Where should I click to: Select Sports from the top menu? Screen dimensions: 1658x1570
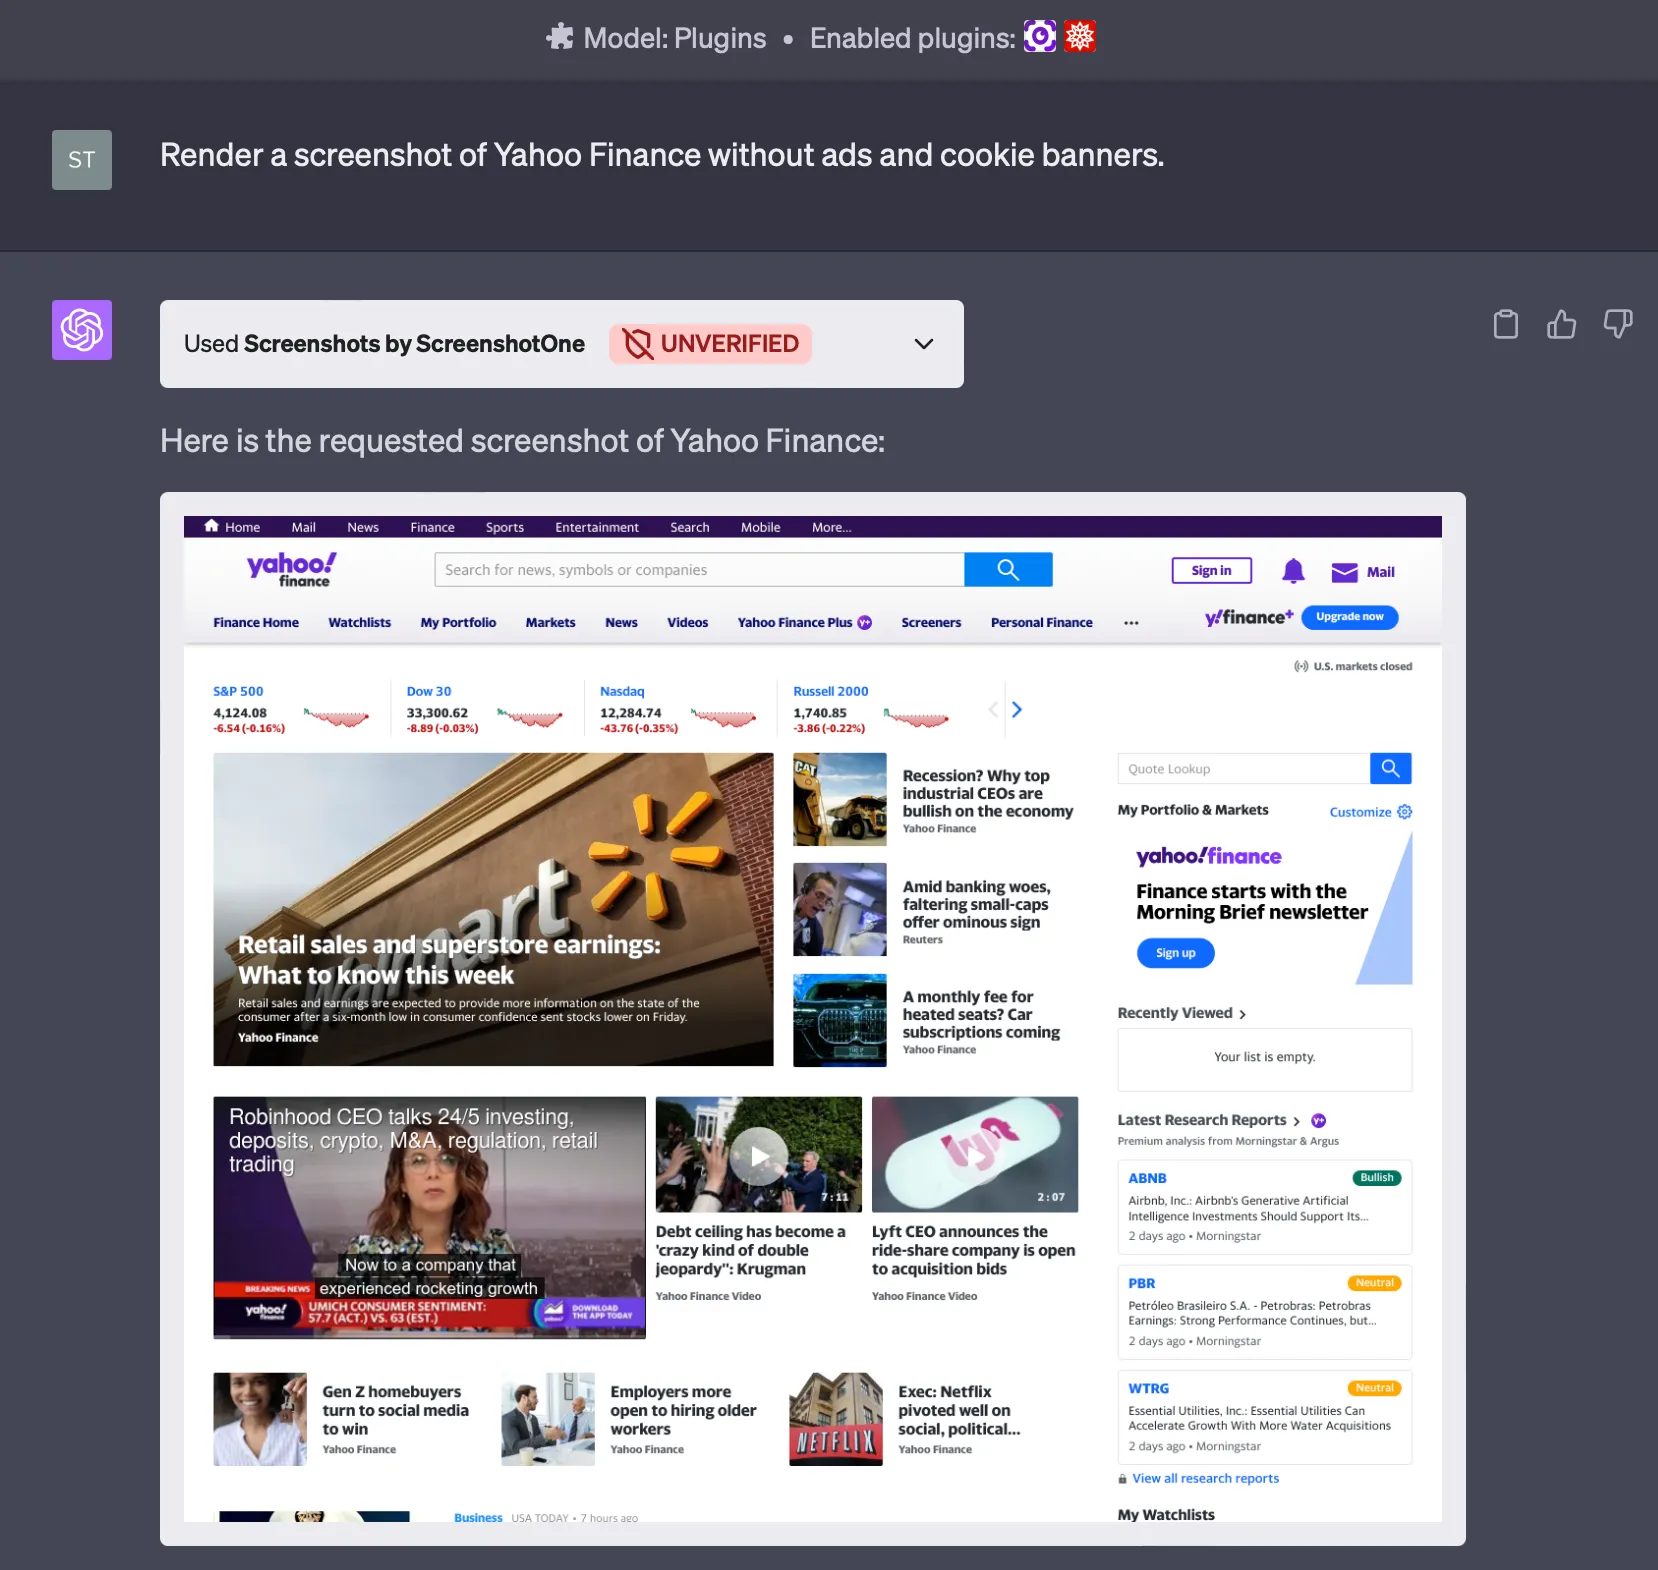[504, 526]
